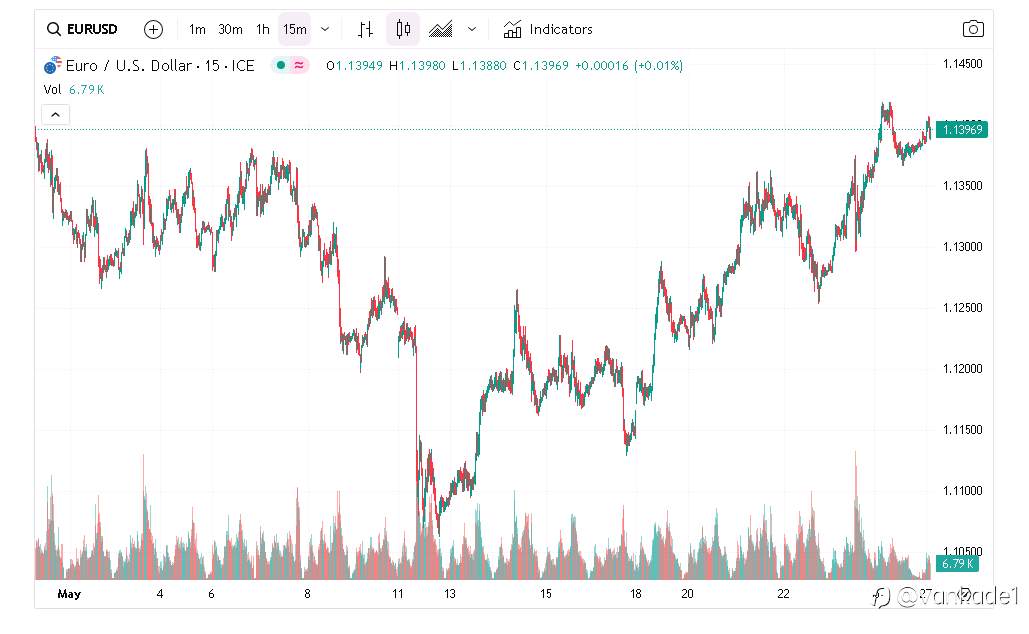Screen dimensions: 1029x634
Task: Expand the chart style dropdown arrow
Action: 472,30
